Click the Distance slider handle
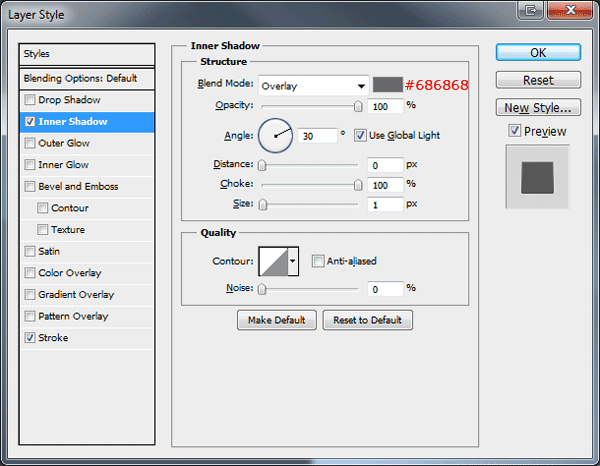The height and width of the screenshot is (466, 600). (x=262, y=165)
